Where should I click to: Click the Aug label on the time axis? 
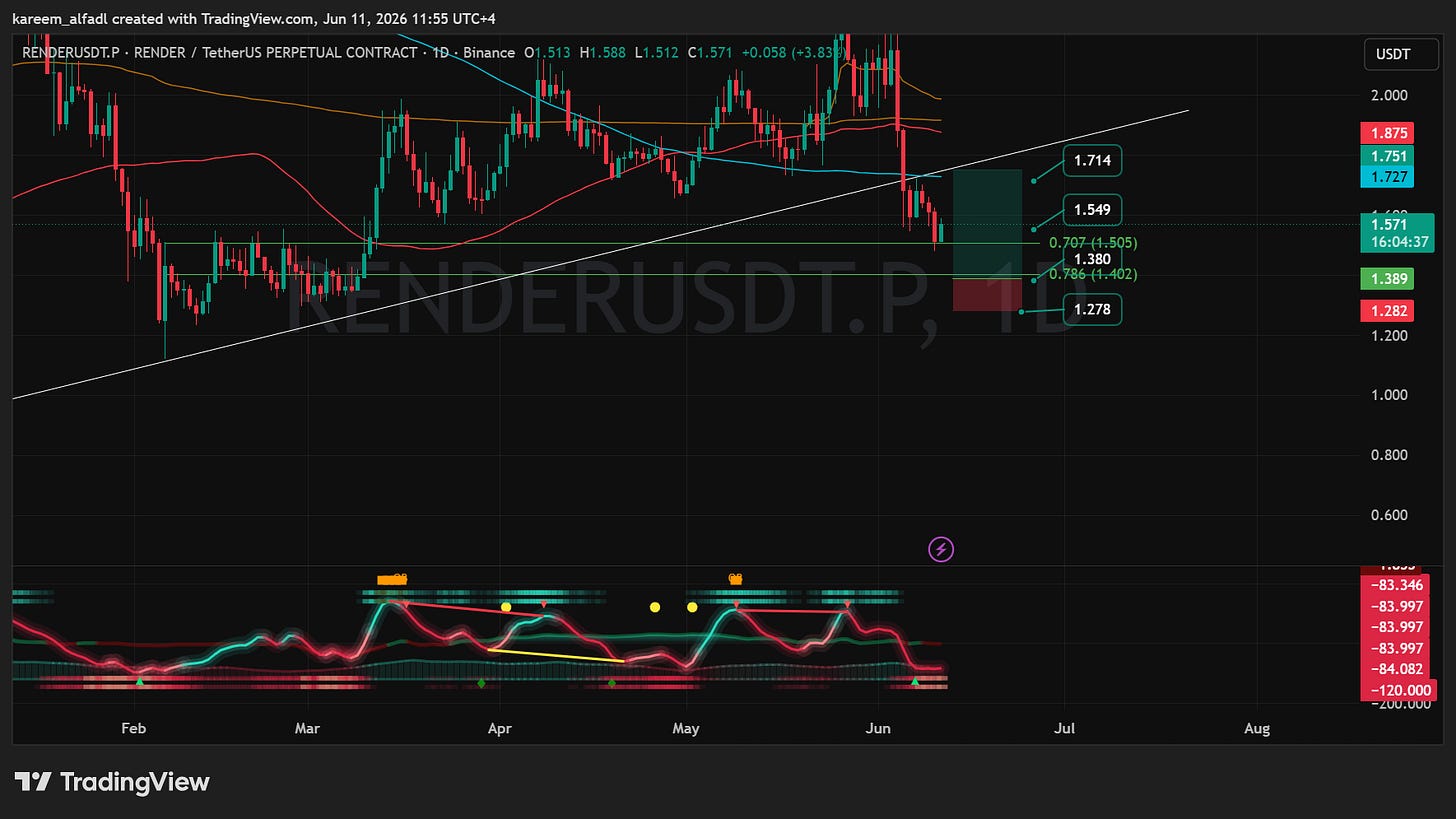tap(1257, 729)
